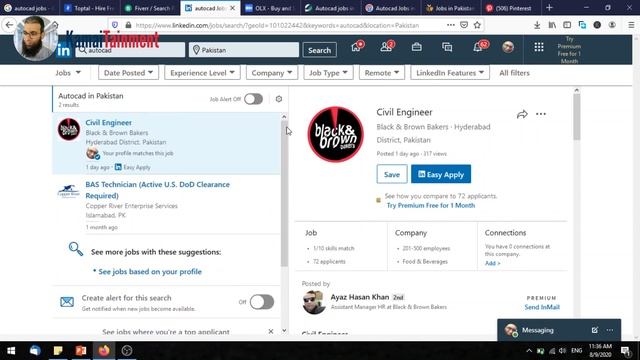Click job details pane scrollbar
This screenshot has width=640, height=360.
tap(576, 117)
